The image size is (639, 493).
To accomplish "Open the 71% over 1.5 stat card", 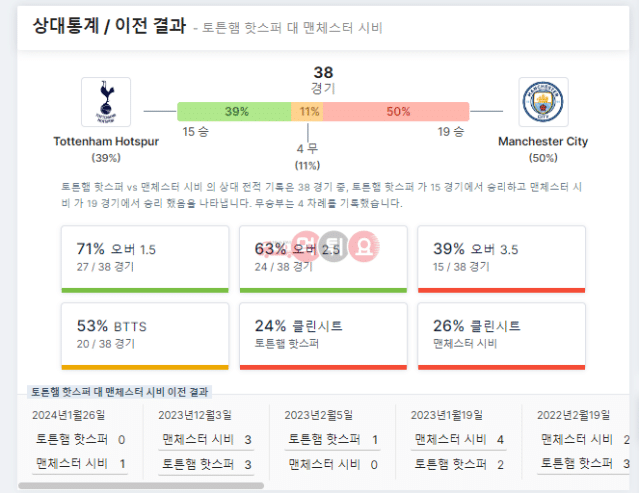I will [x=145, y=259].
